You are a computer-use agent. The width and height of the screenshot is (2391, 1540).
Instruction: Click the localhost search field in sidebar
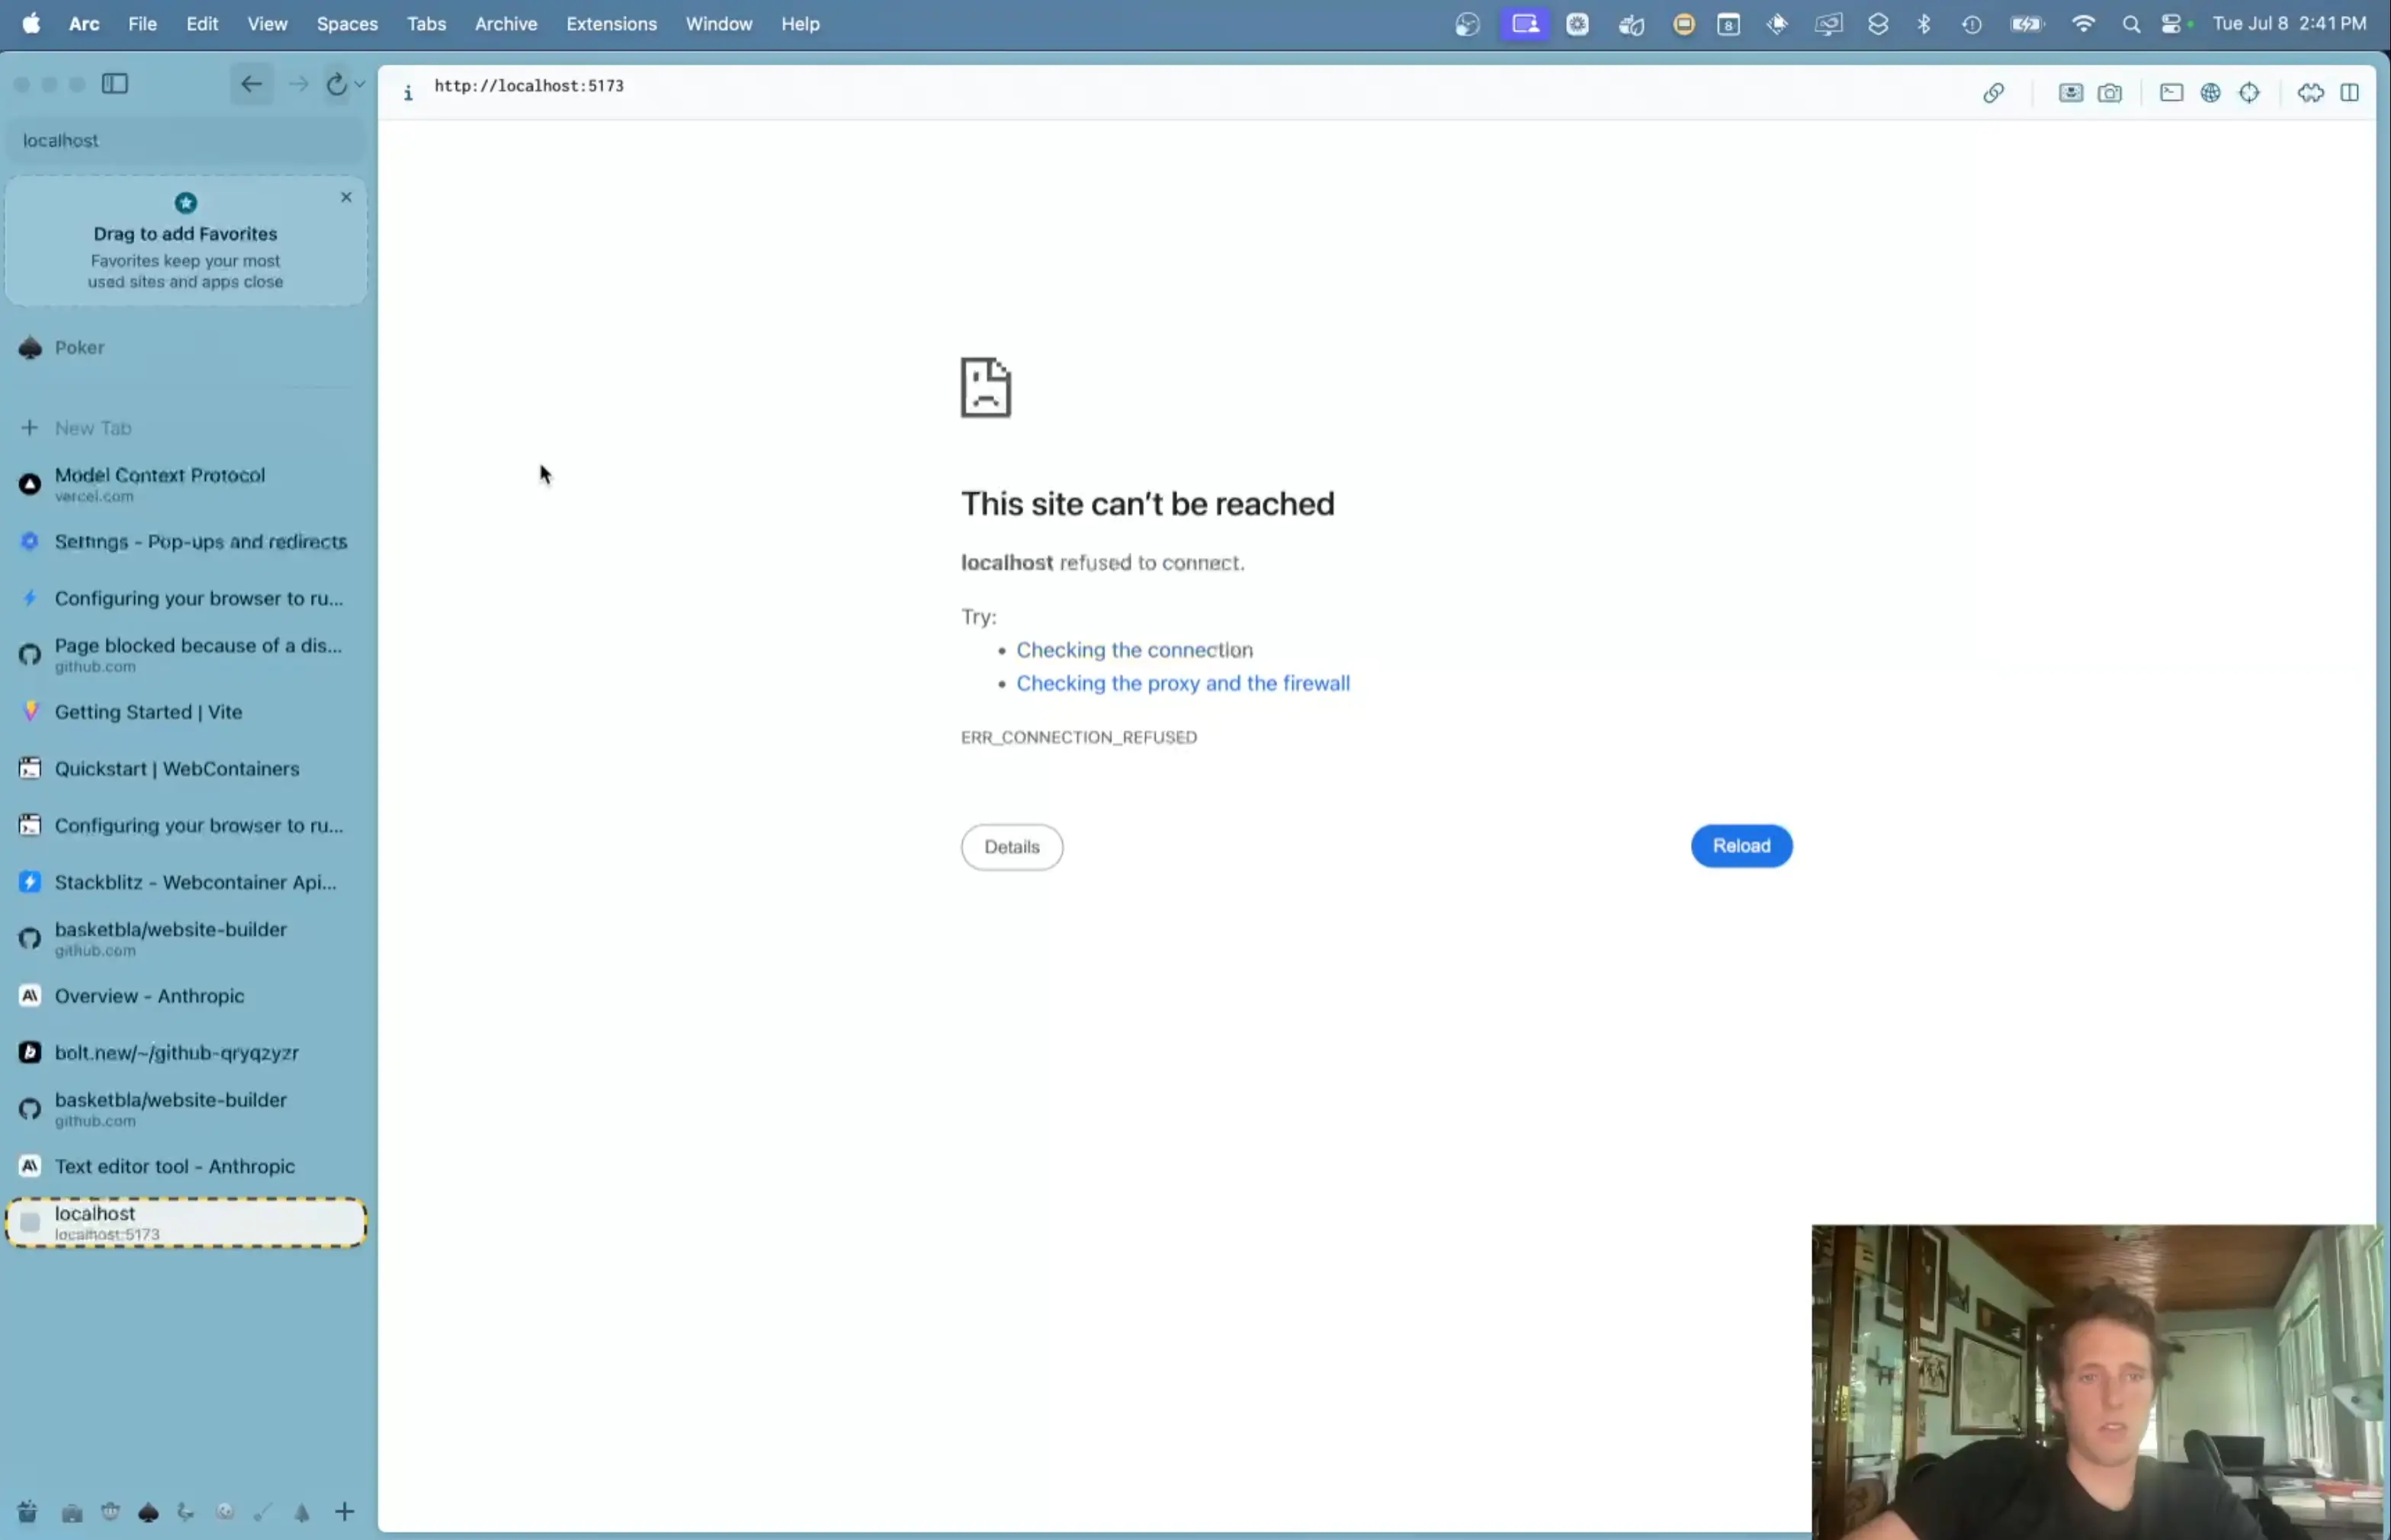186,141
